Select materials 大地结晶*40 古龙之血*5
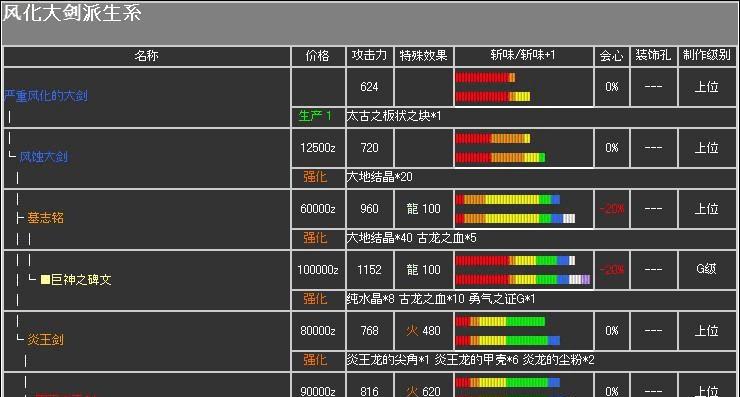Image resolution: width=740 pixels, height=397 pixels. pos(412,237)
